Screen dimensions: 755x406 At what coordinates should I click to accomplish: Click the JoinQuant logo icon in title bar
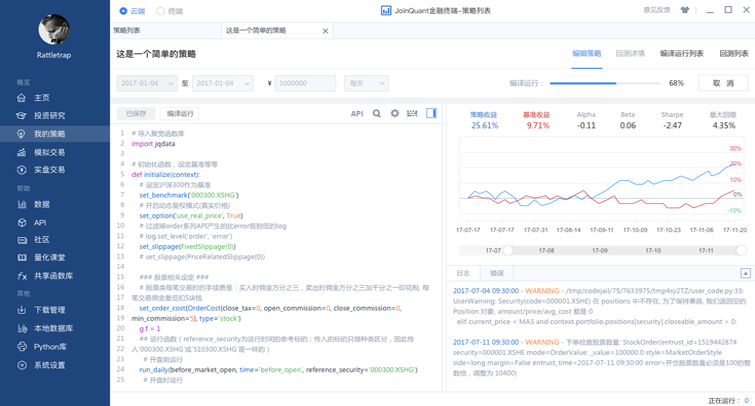point(386,11)
